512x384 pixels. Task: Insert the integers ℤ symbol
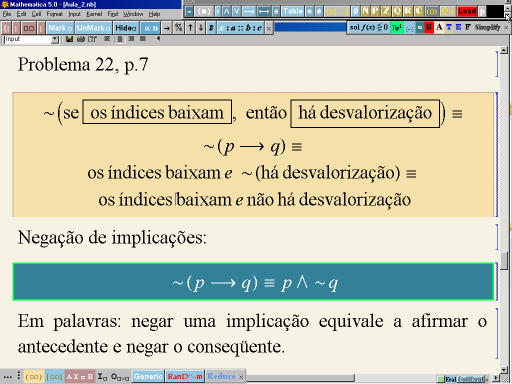[386, 11]
